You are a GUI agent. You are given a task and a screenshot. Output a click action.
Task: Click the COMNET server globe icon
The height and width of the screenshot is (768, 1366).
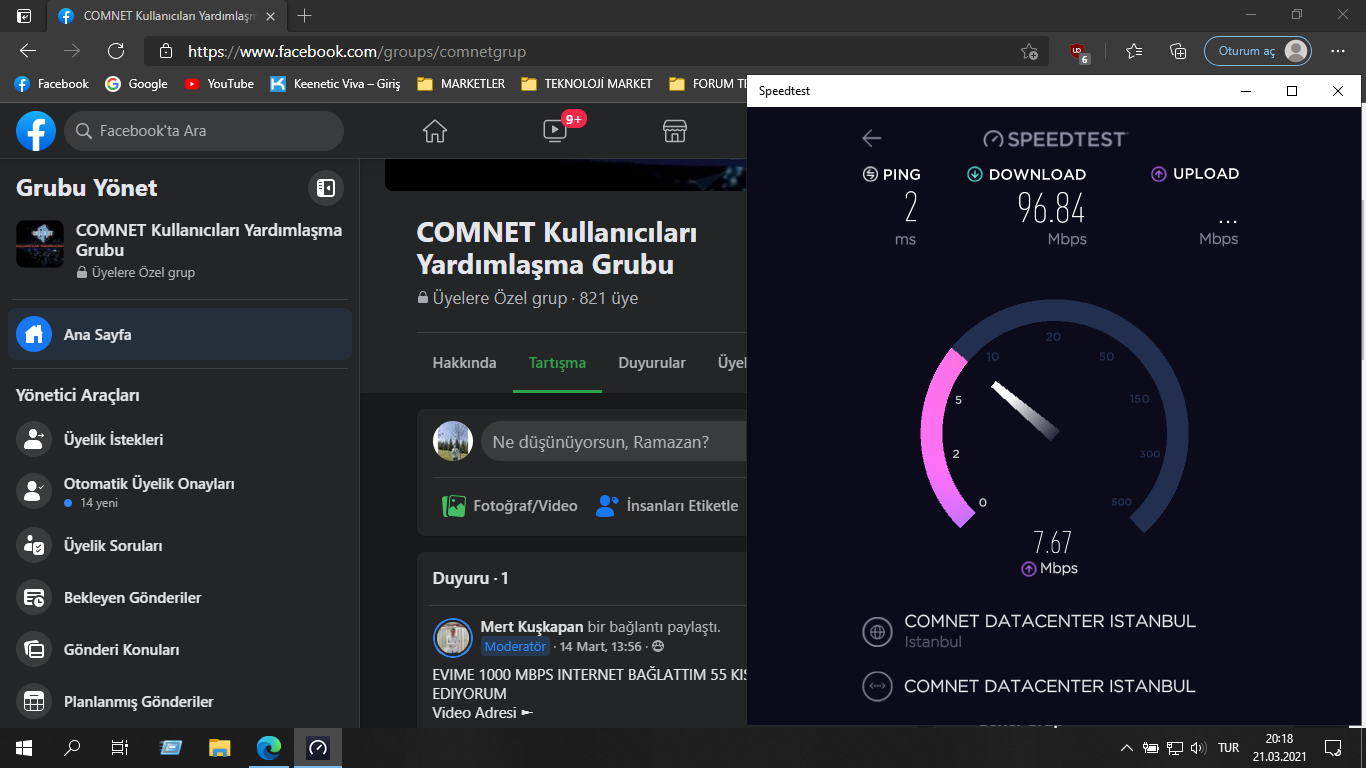coord(877,631)
